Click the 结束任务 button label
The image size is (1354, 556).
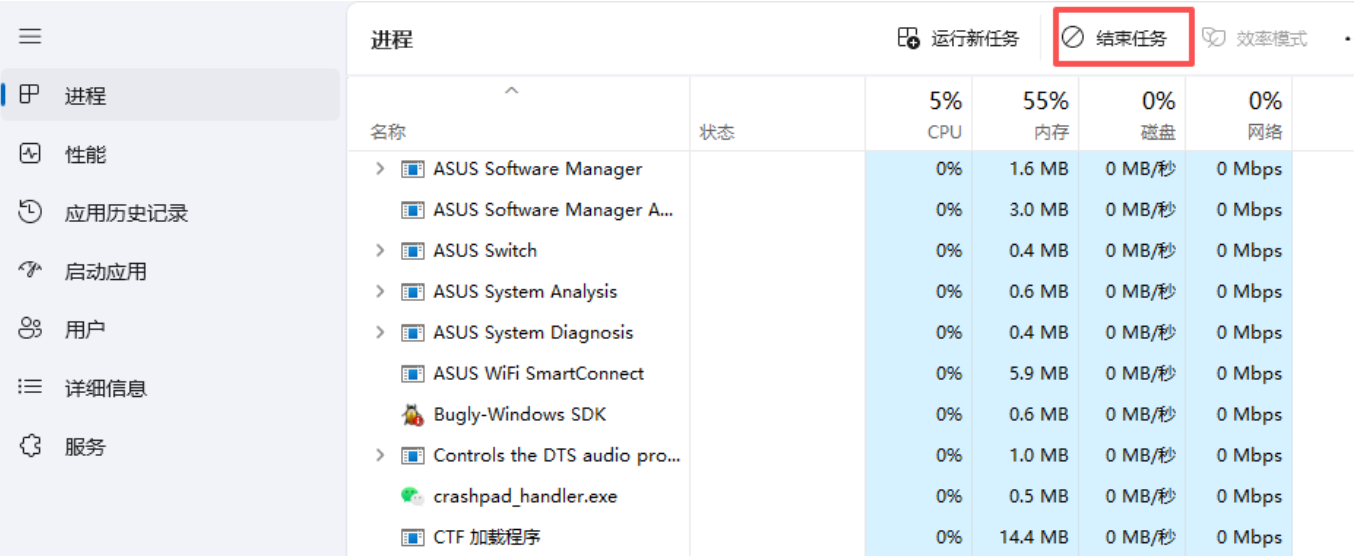pyautogui.click(x=1132, y=39)
